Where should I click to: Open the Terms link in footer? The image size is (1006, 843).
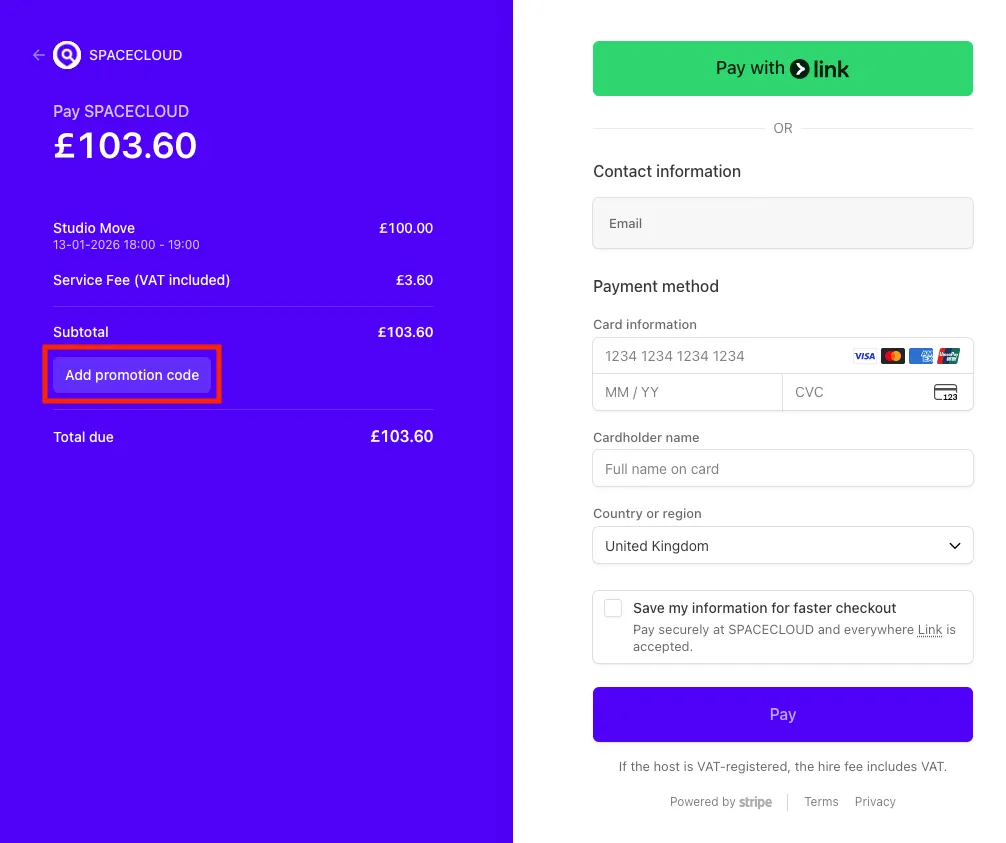[821, 802]
